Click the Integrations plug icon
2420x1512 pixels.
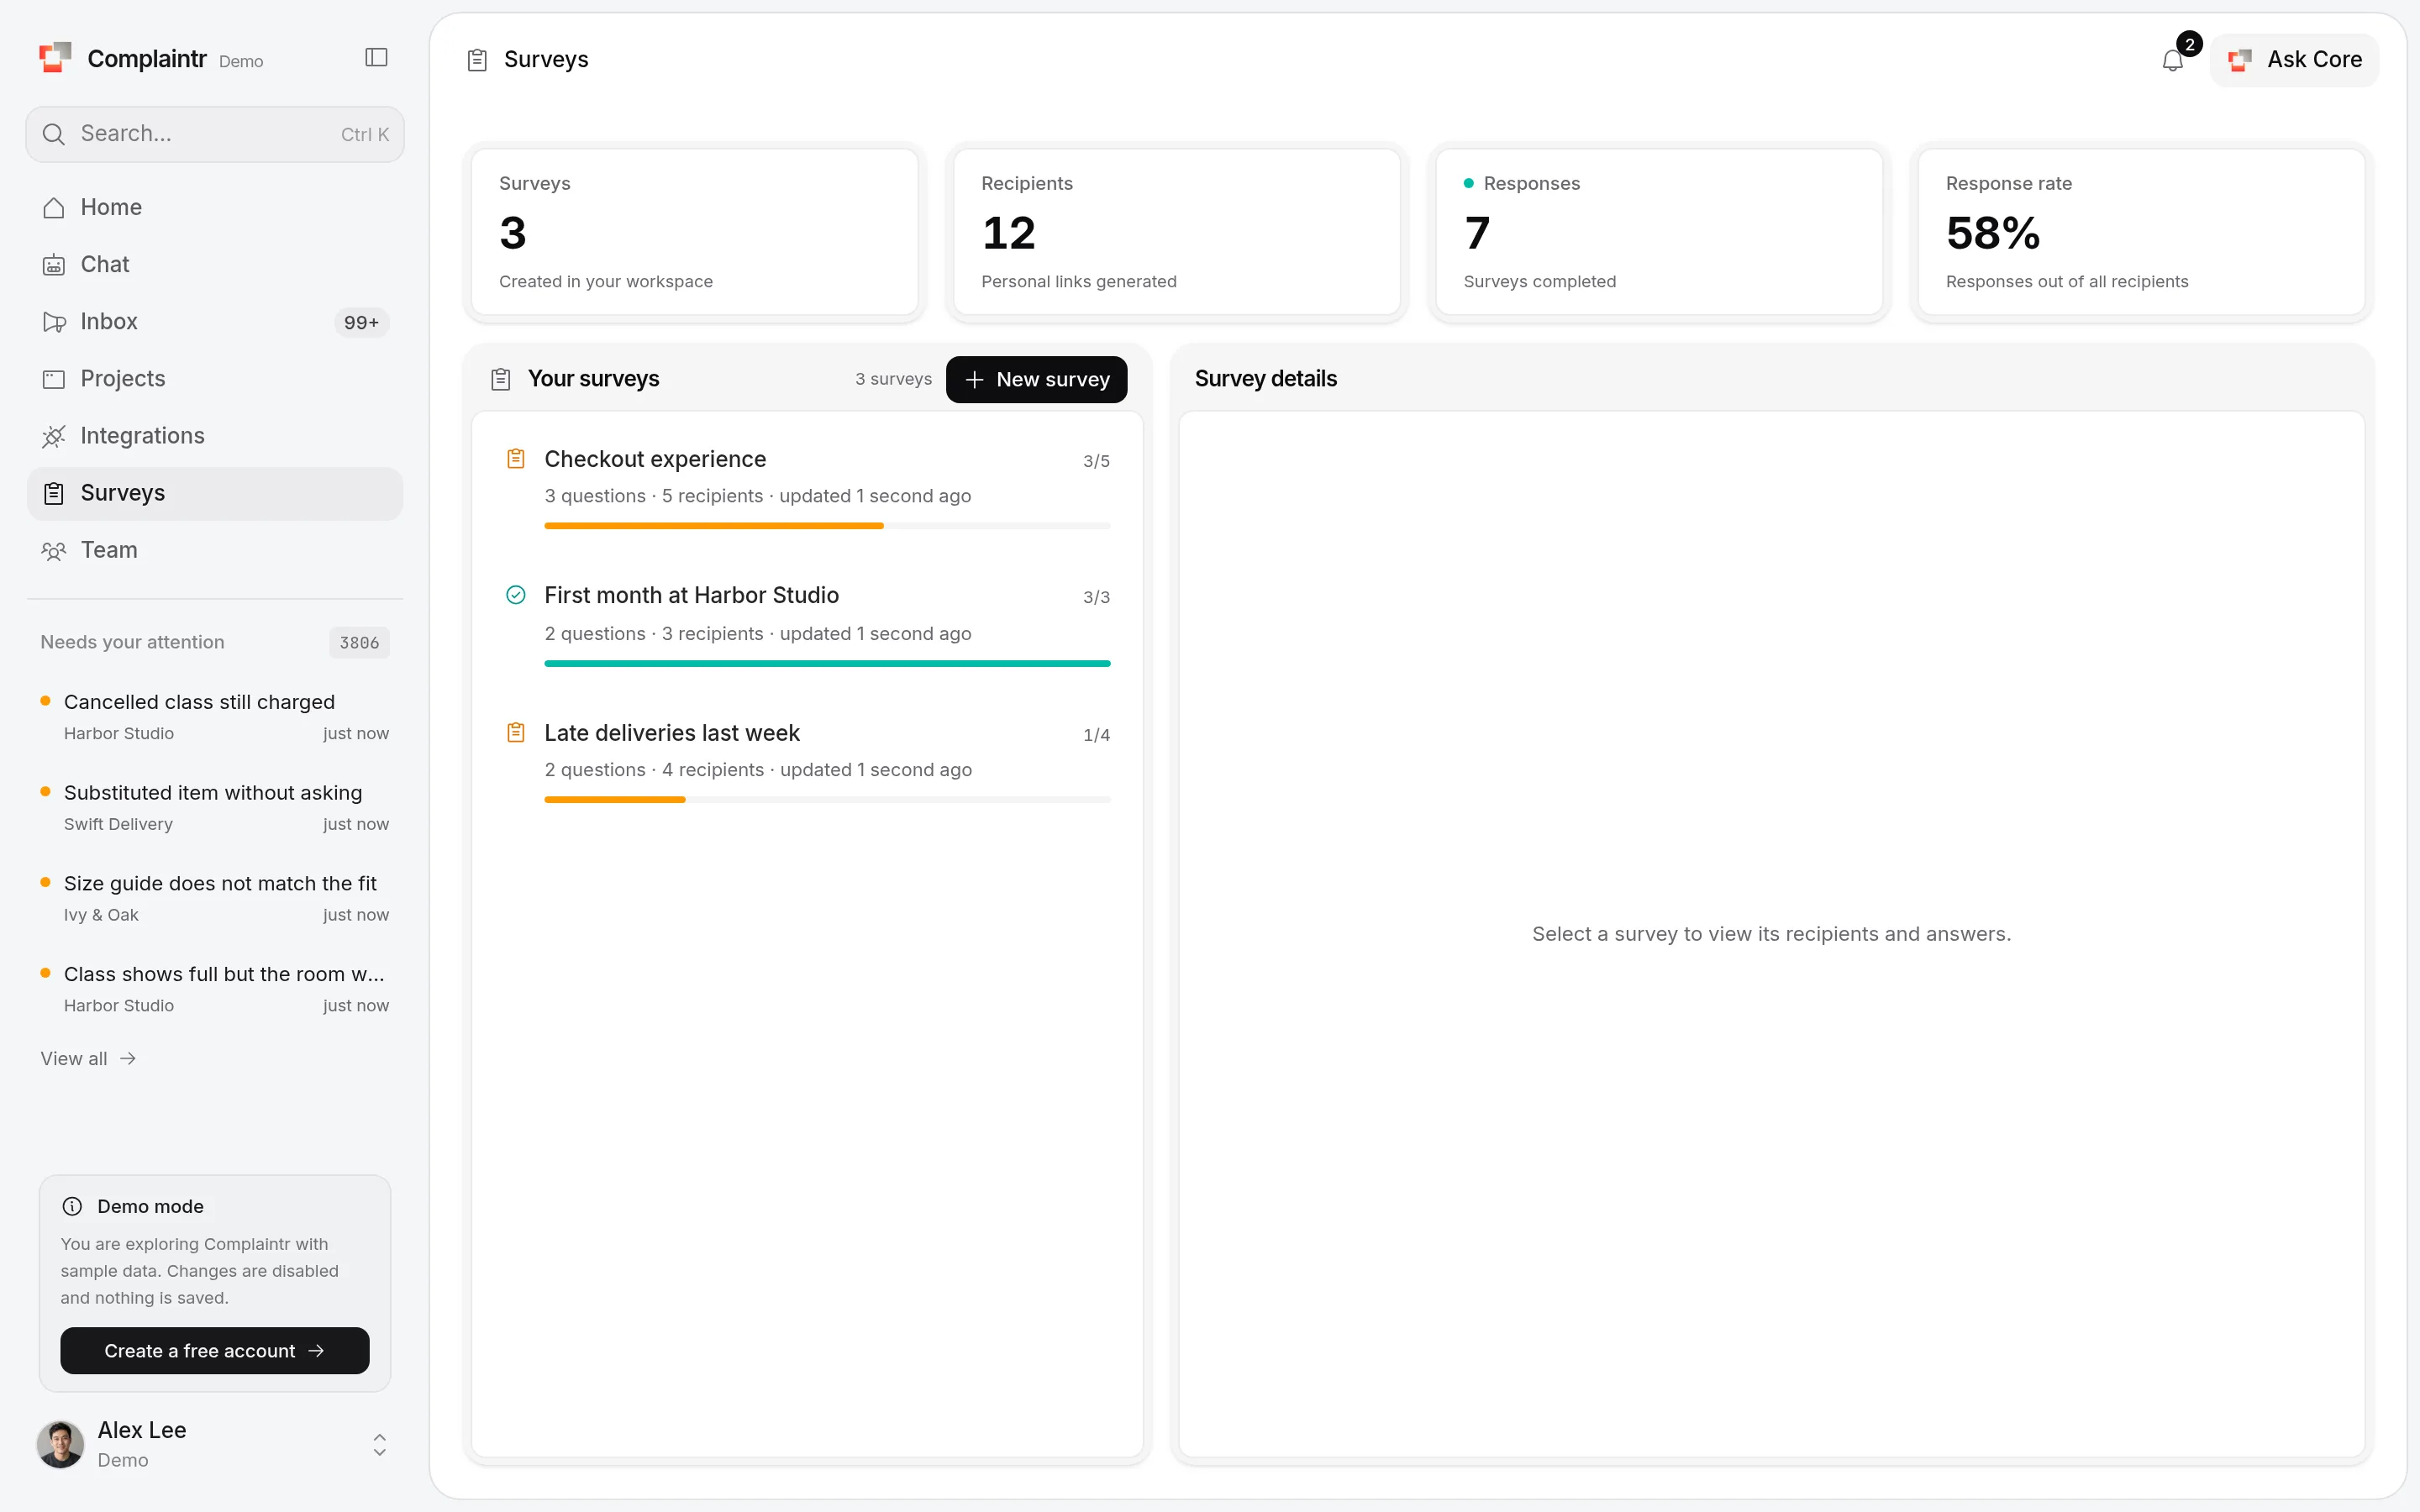pyautogui.click(x=54, y=436)
